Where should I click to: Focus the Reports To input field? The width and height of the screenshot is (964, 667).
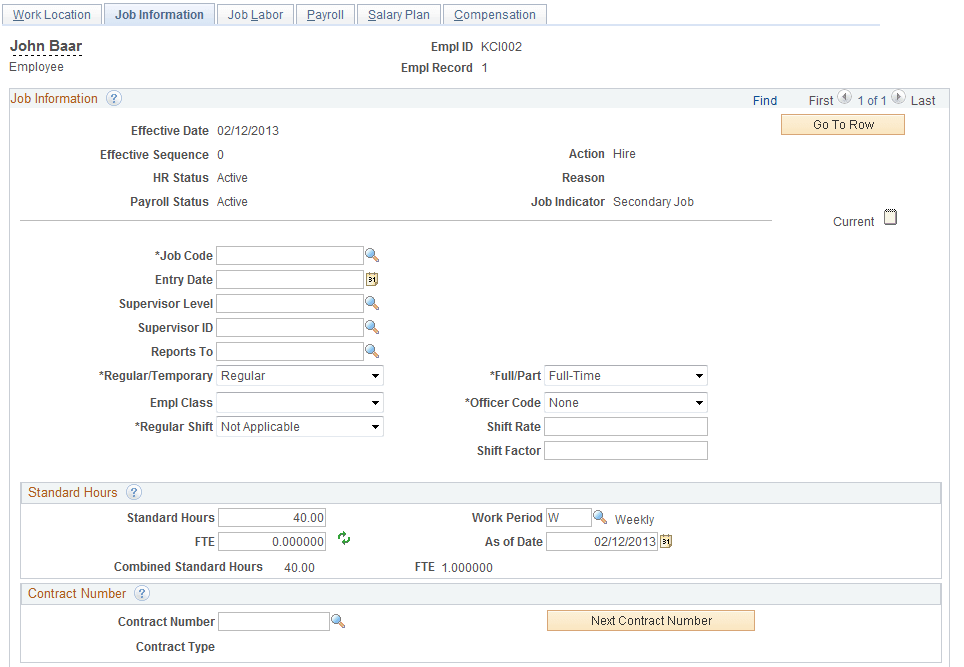coord(290,351)
